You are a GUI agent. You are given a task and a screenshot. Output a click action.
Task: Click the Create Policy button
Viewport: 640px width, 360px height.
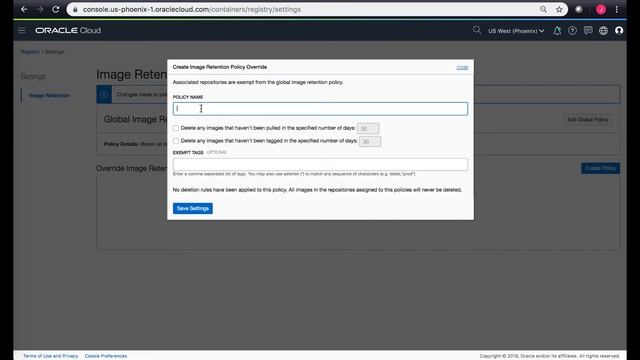tap(600, 168)
